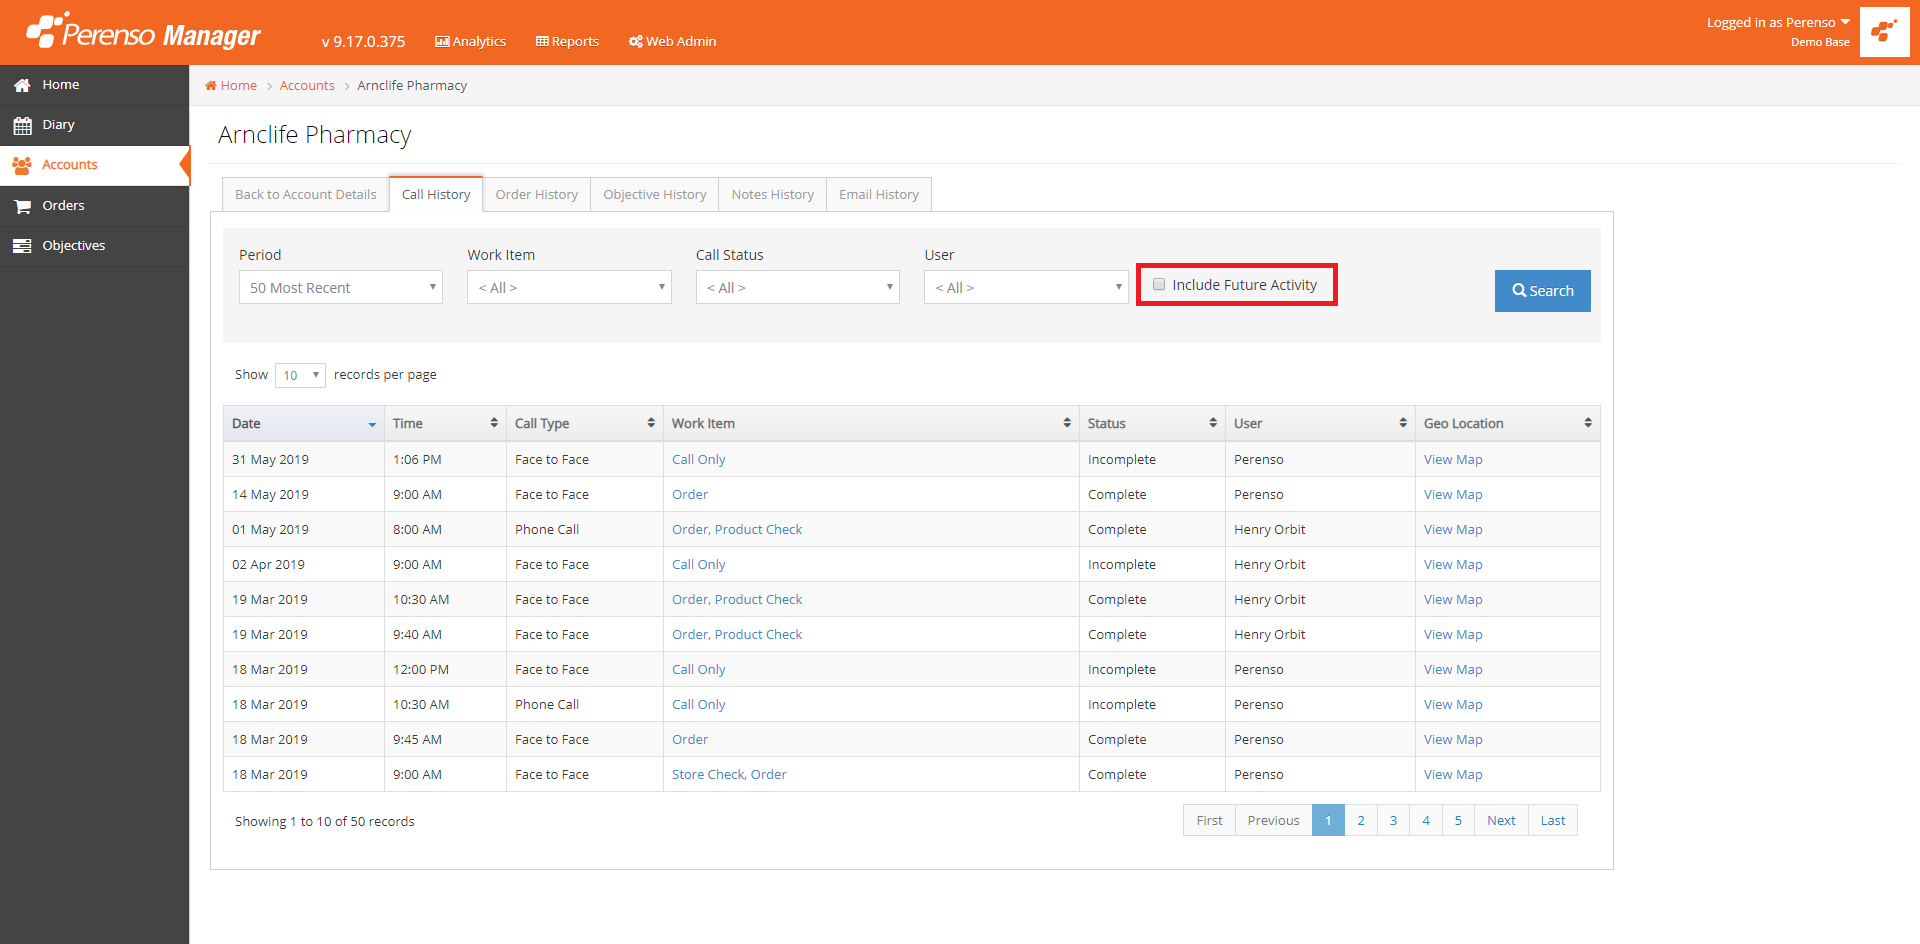Click the Perenso avatar icon at top right
The height and width of the screenshot is (944, 1920).
[1884, 32]
